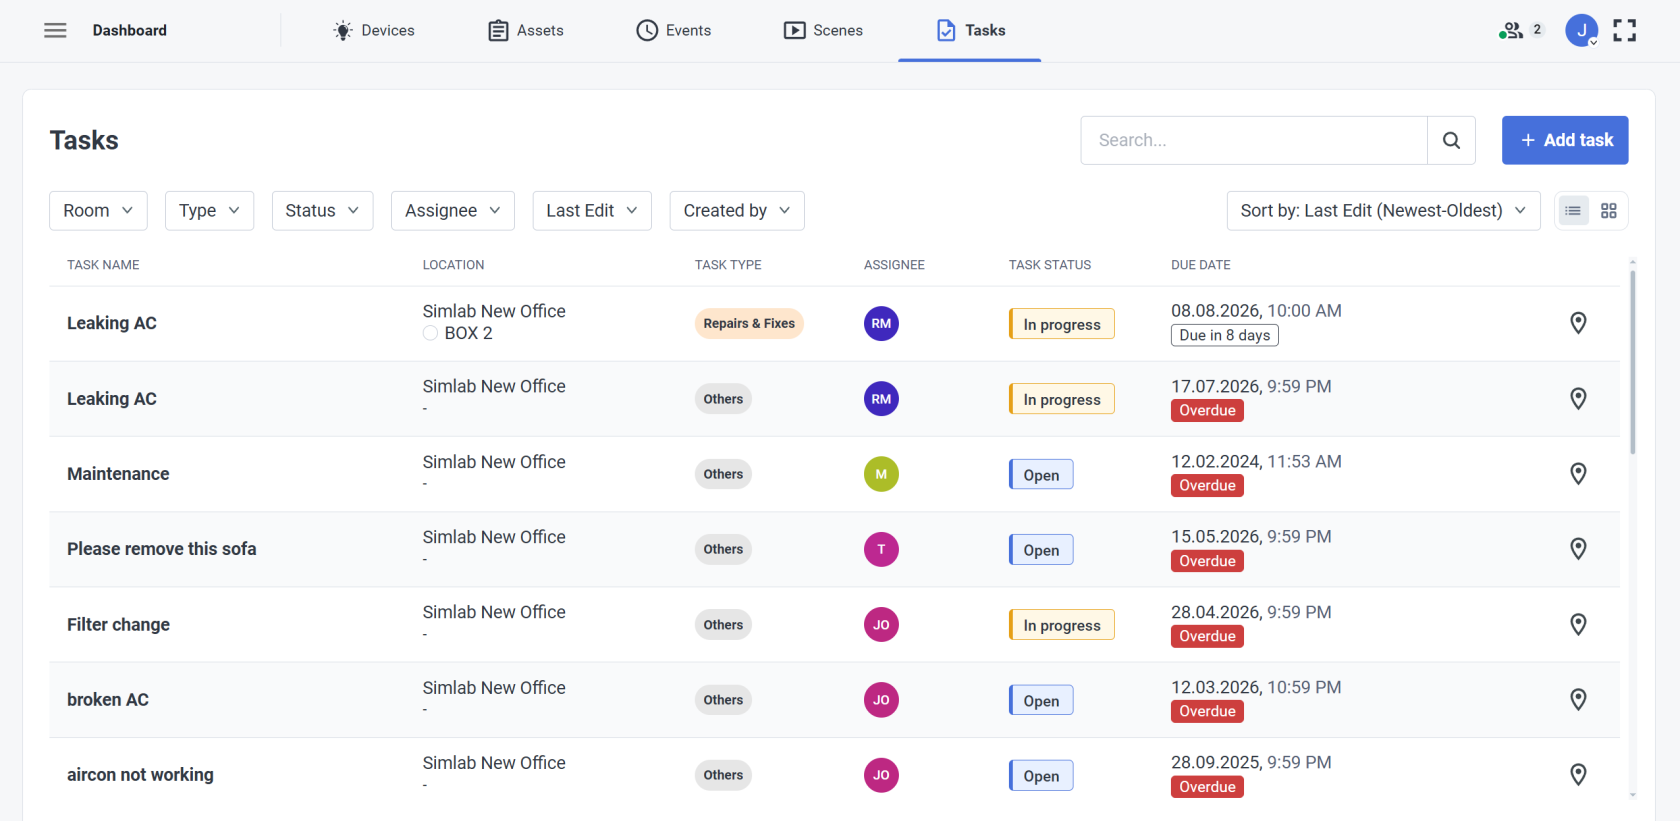Click the search magnifier icon
1680x821 pixels.
click(1451, 140)
